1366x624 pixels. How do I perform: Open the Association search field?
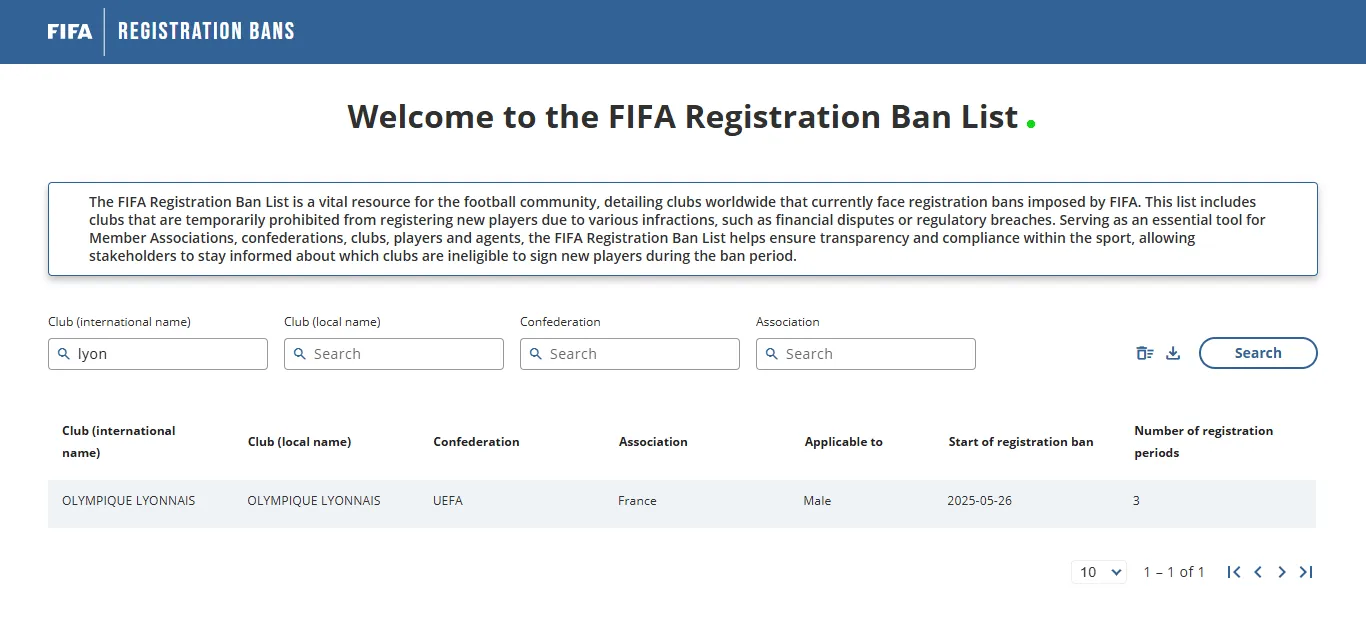(866, 354)
